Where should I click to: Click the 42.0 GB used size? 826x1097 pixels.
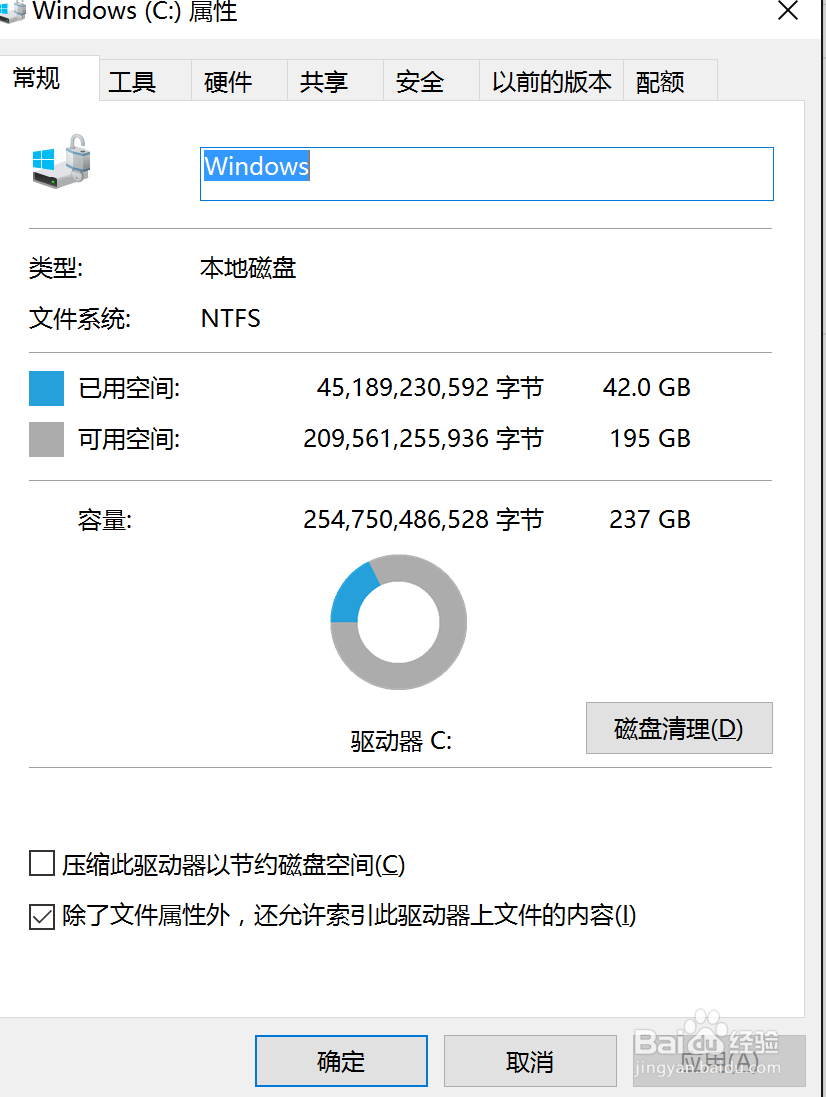click(x=647, y=388)
